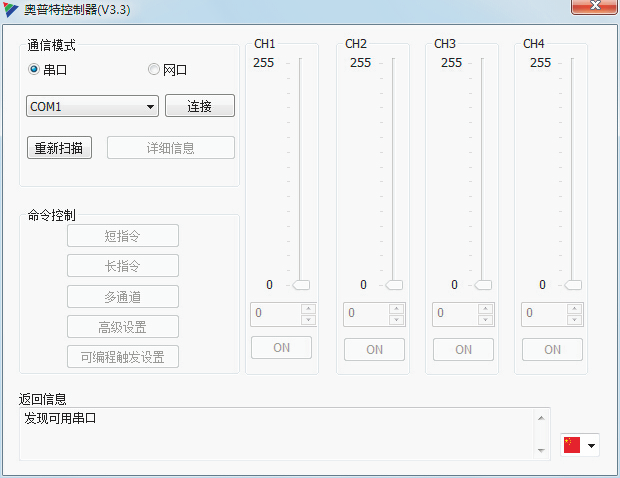Select the 串口 serial port radio button
Image resolution: width=620 pixels, height=478 pixels.
[34, 70]
